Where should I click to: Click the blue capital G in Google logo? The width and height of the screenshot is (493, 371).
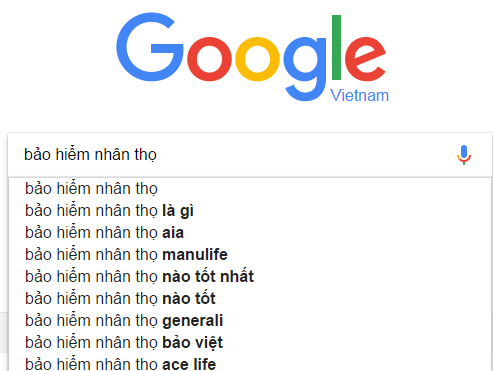pyautogui.click(x=150, y=47)
